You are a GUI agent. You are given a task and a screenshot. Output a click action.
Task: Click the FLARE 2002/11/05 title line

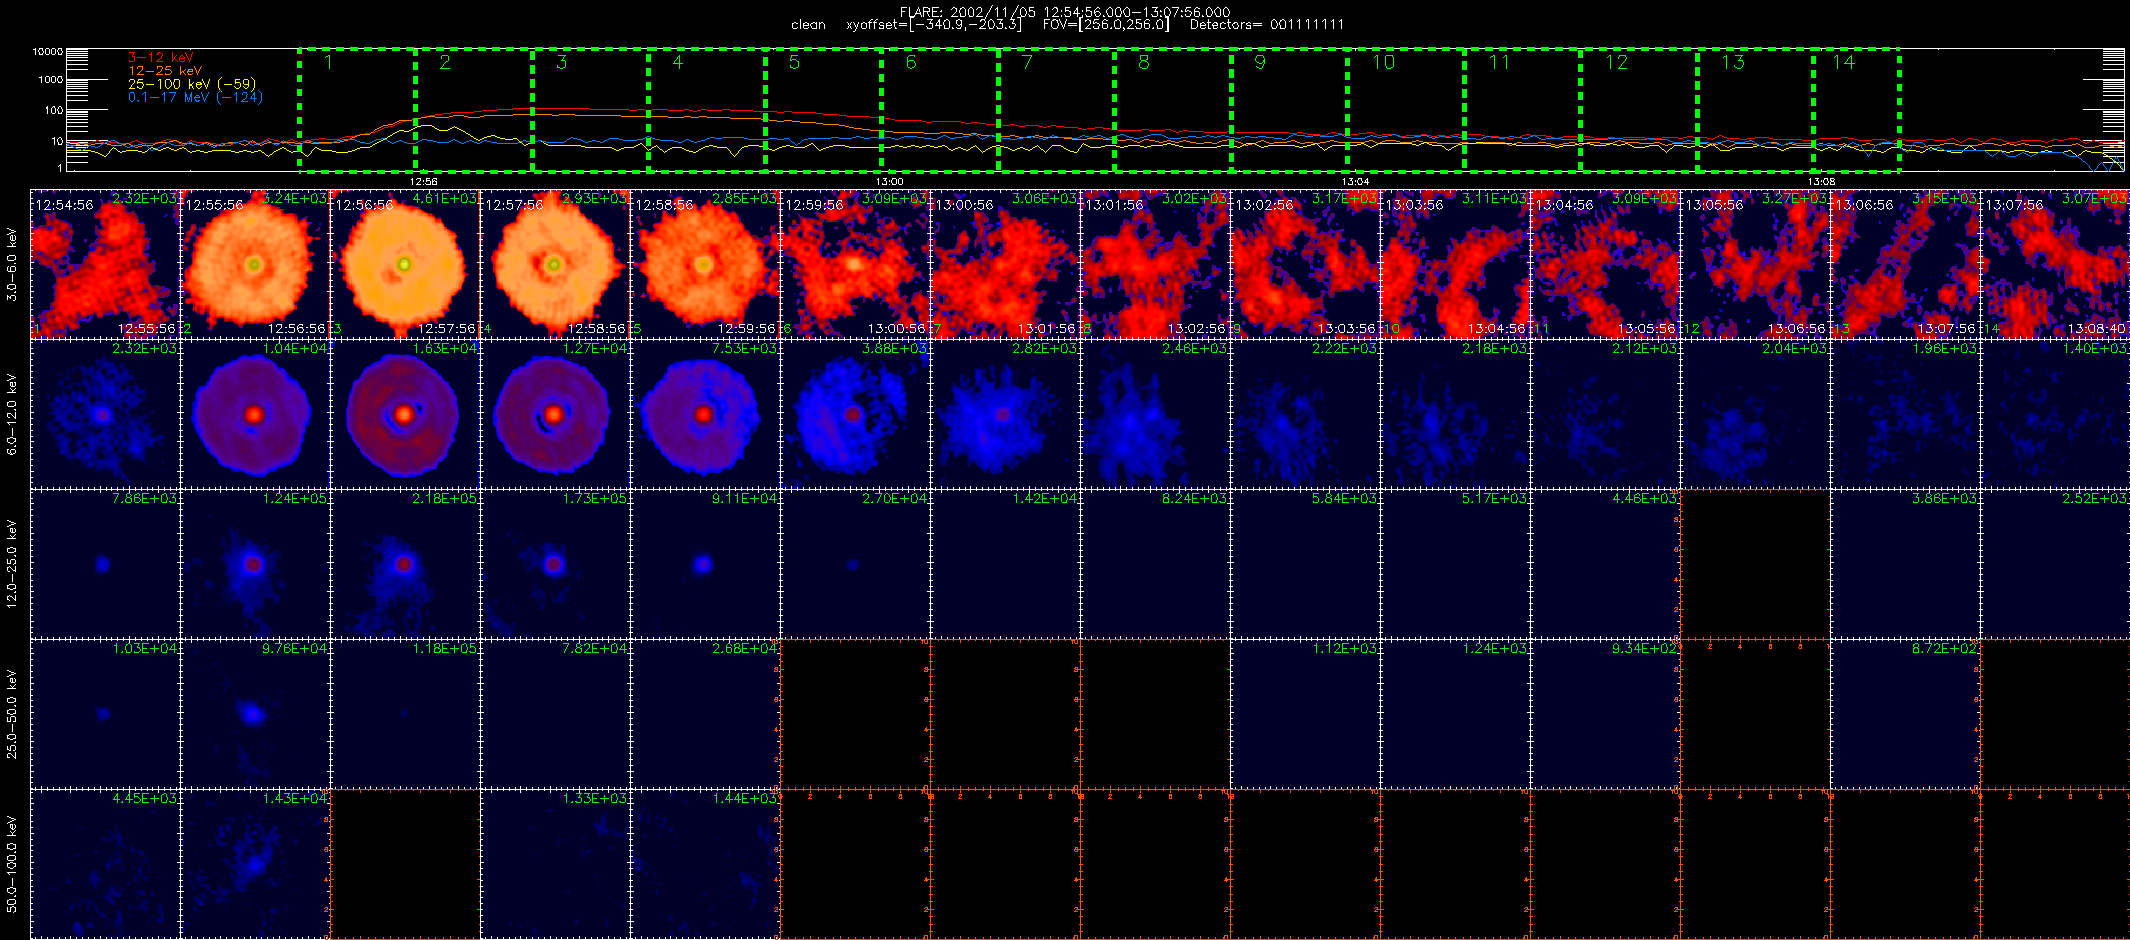(x=1065, y=12)
